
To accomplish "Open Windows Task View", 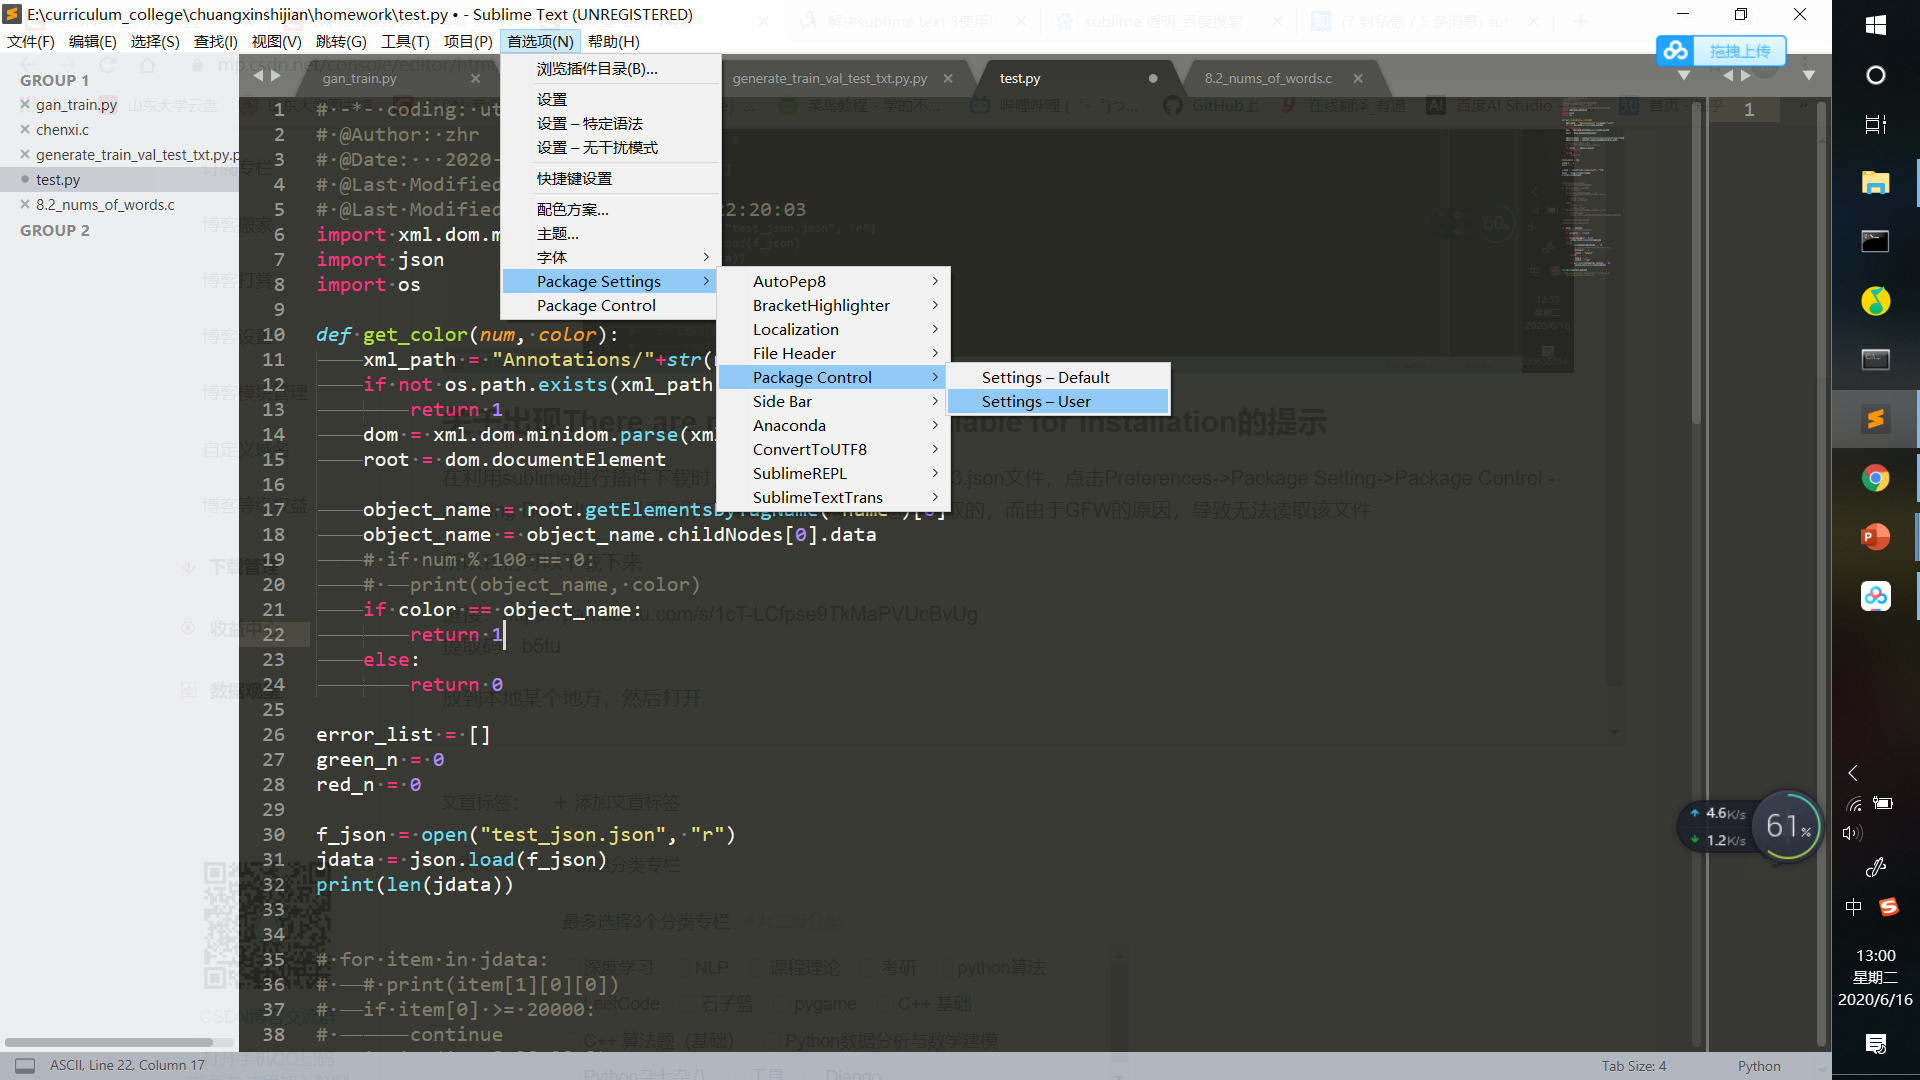I will click(1876, 125).
